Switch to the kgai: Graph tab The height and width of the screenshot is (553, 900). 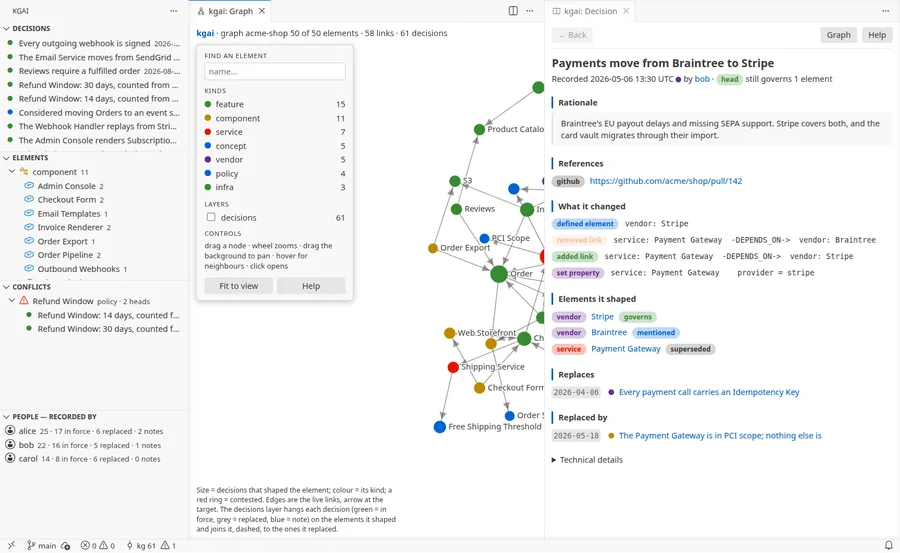coord(230,11)
